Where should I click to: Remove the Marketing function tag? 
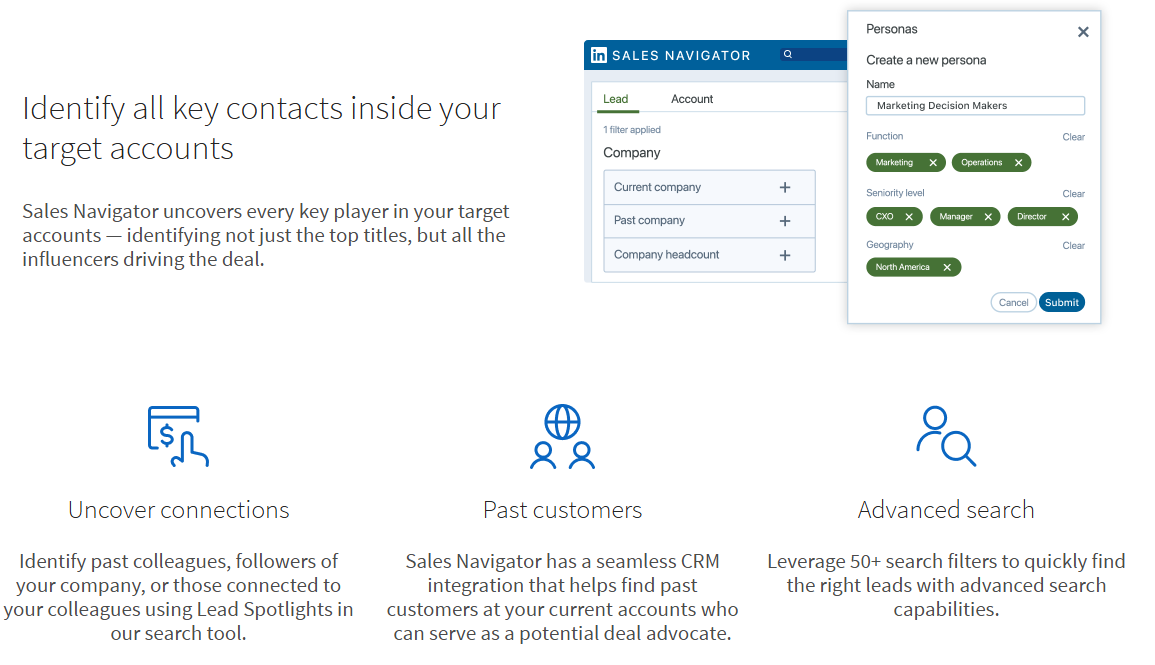933,163
